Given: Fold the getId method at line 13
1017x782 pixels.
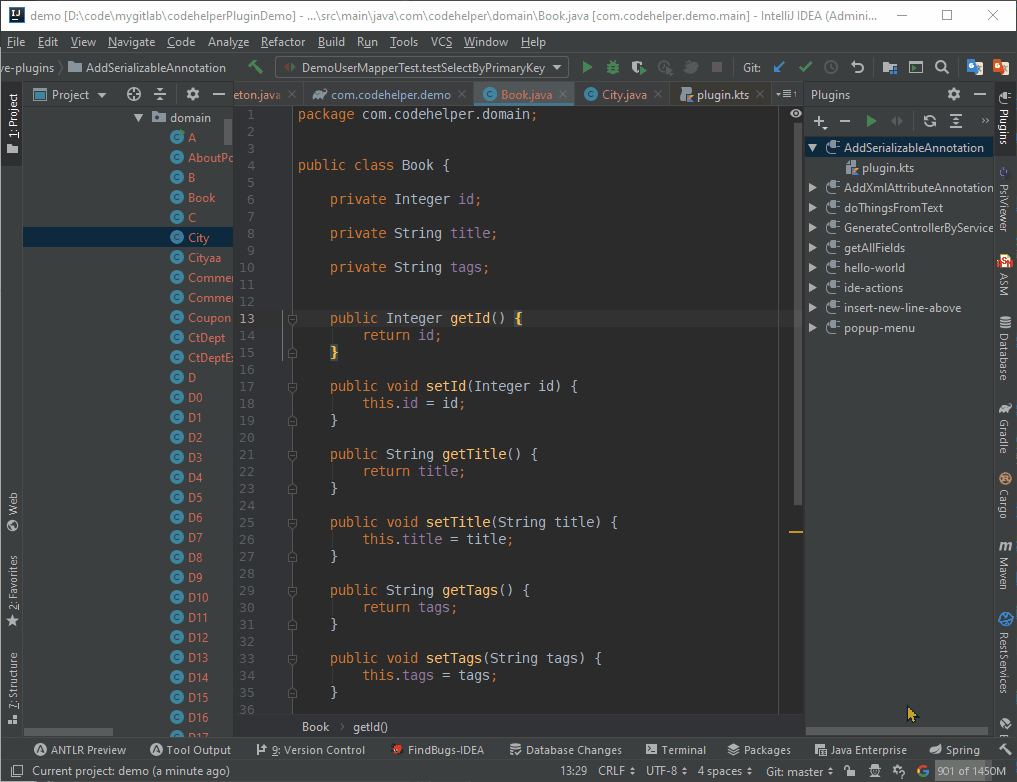Looking at the screenshot, I should 293,319.
